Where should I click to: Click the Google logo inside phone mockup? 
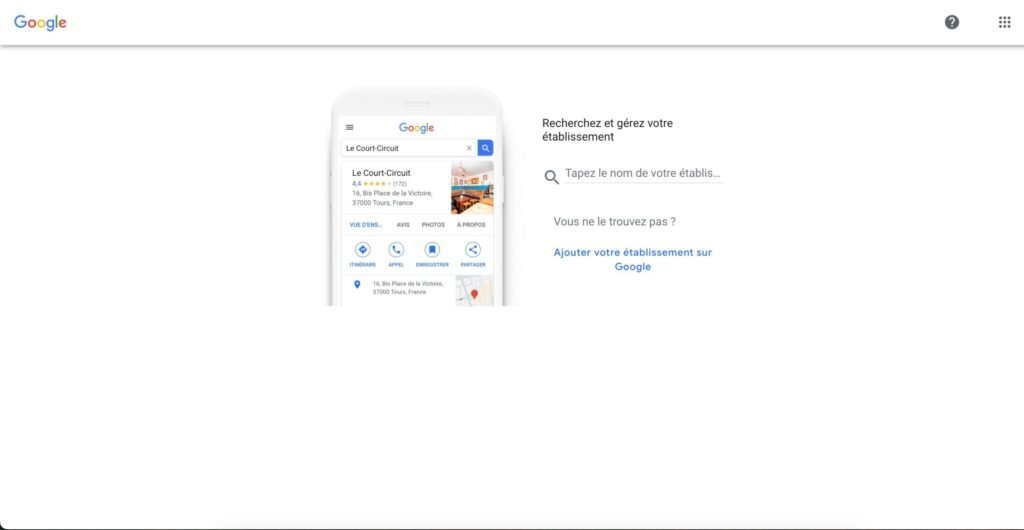(417, 128)
